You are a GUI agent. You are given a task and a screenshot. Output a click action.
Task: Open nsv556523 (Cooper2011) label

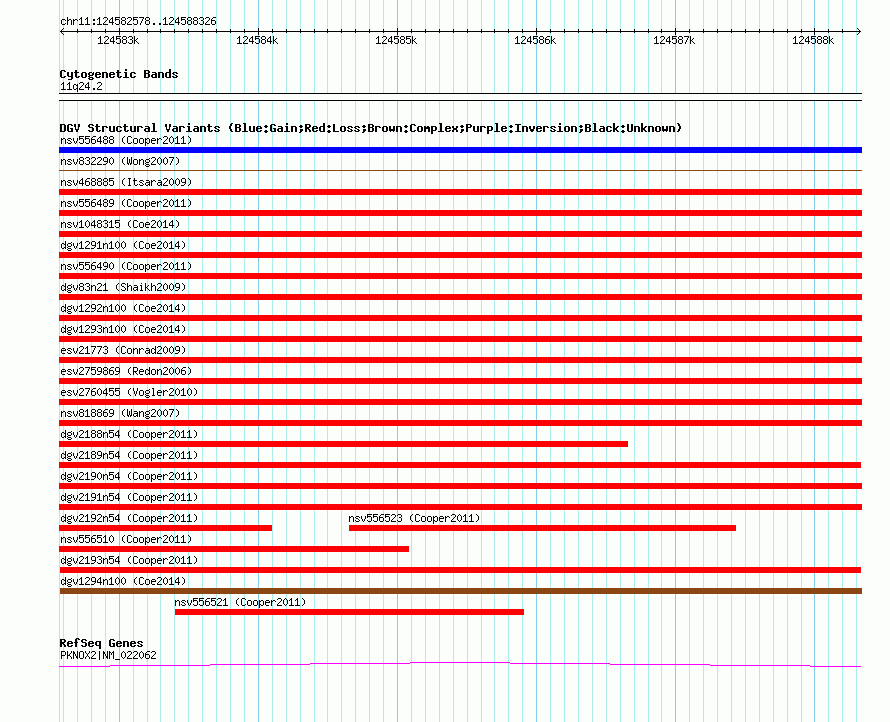click(x=414, y=518)
